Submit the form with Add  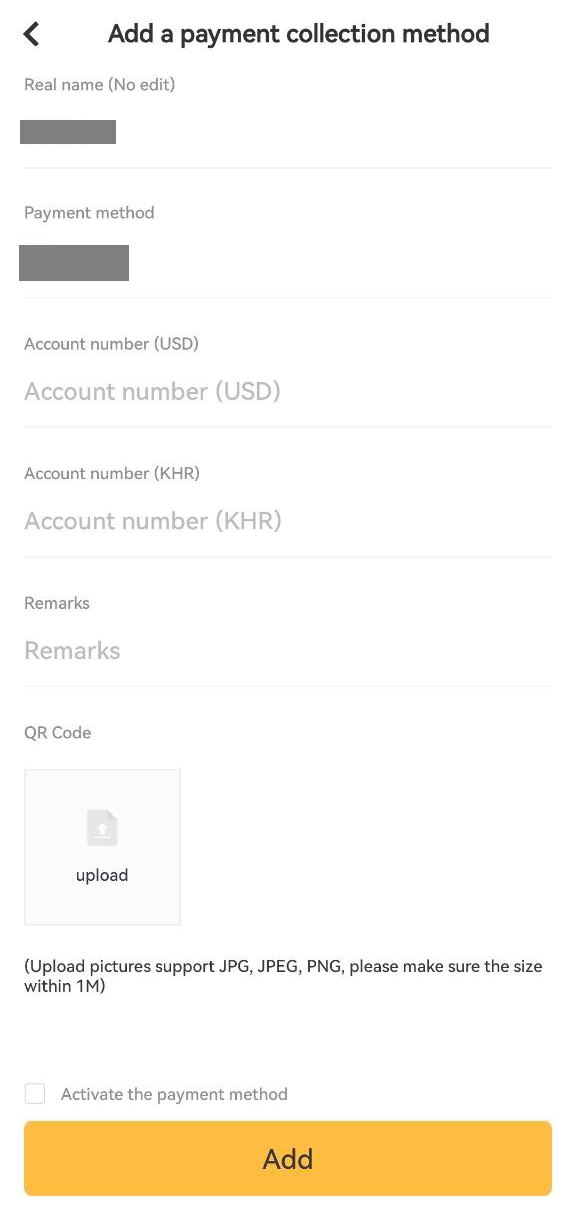[288, 1158]
